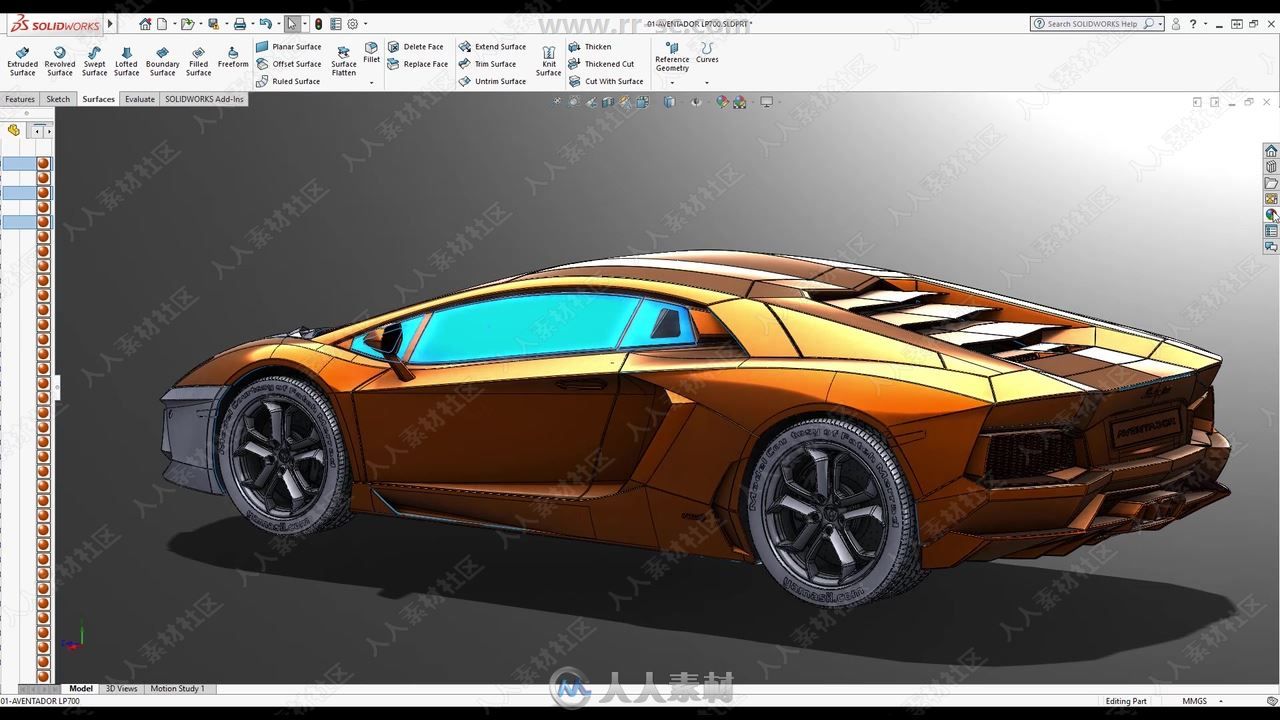The width and height of the screenshot is (1280, 720).
Task: Choose the Offset Surface command
Action: point(289,64)
